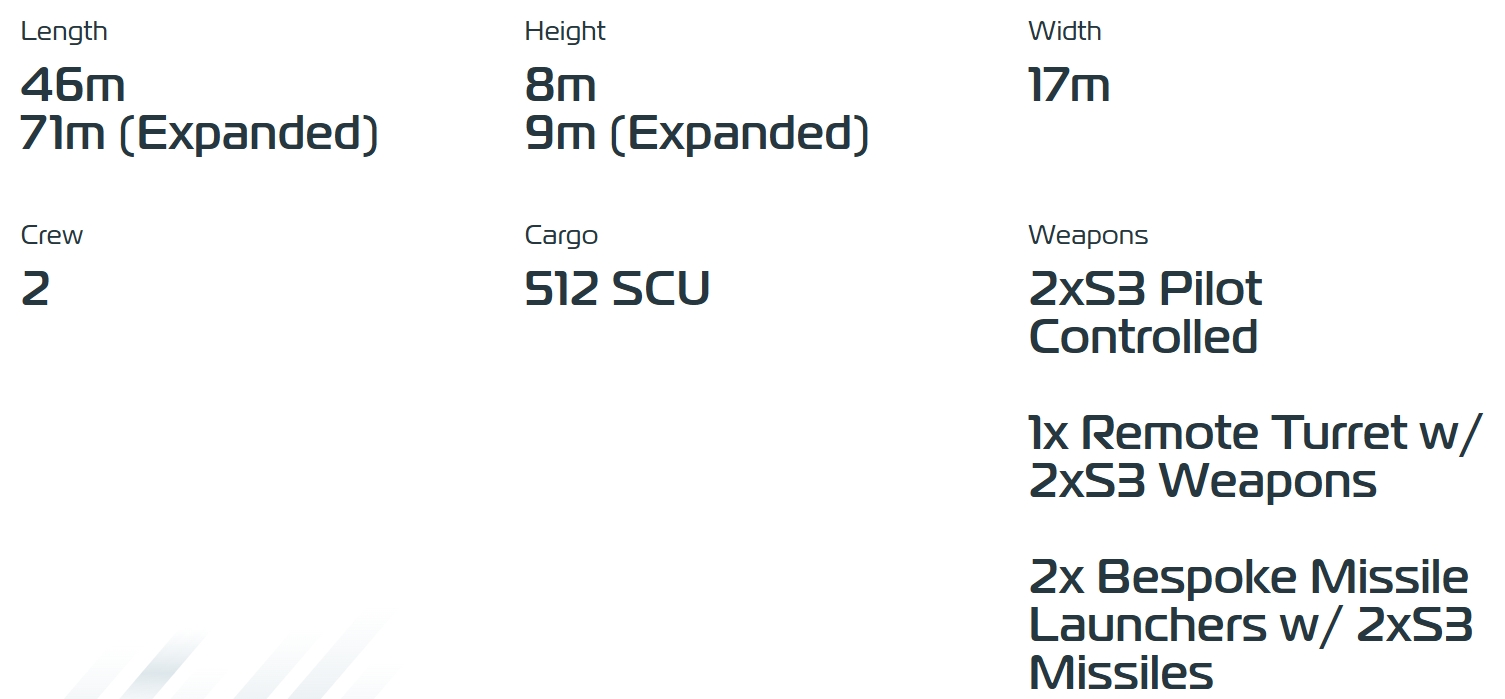Click the Crew label

[52, 235]
